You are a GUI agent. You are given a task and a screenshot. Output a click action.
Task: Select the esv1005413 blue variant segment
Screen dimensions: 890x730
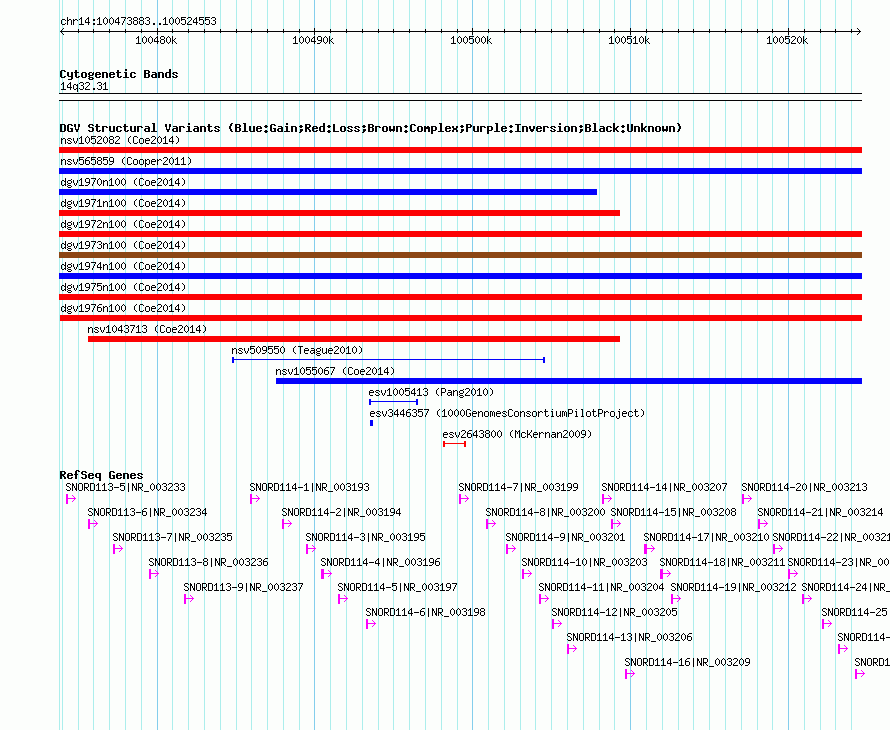click(x=393, y=402)
